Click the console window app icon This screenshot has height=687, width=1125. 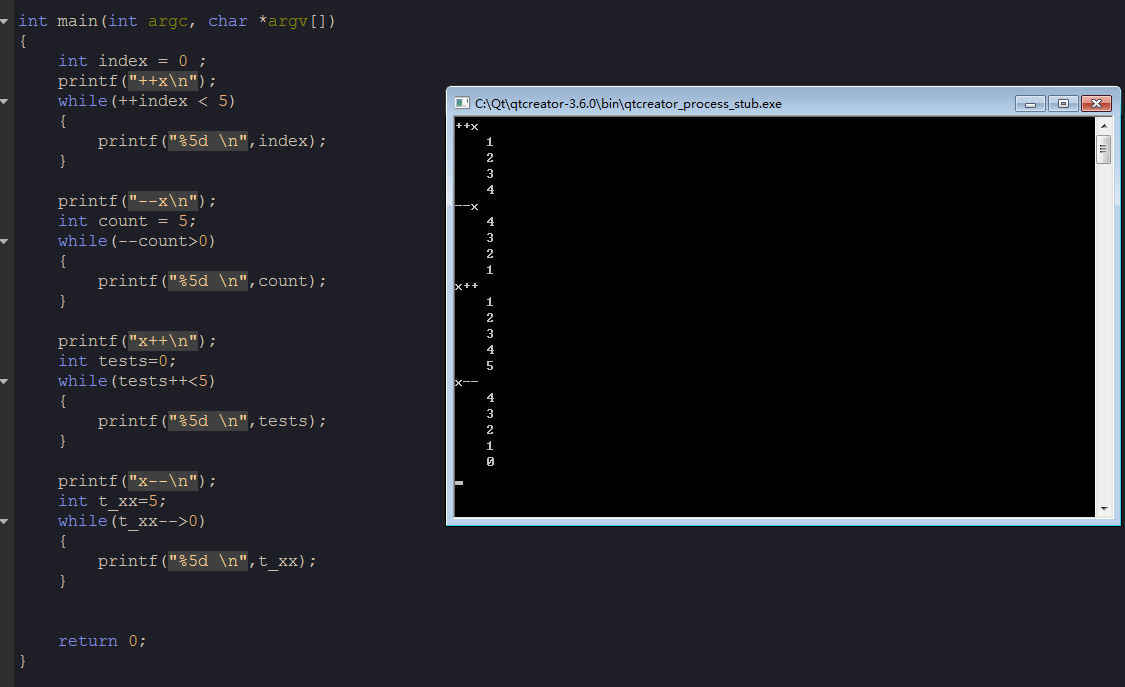462,103
